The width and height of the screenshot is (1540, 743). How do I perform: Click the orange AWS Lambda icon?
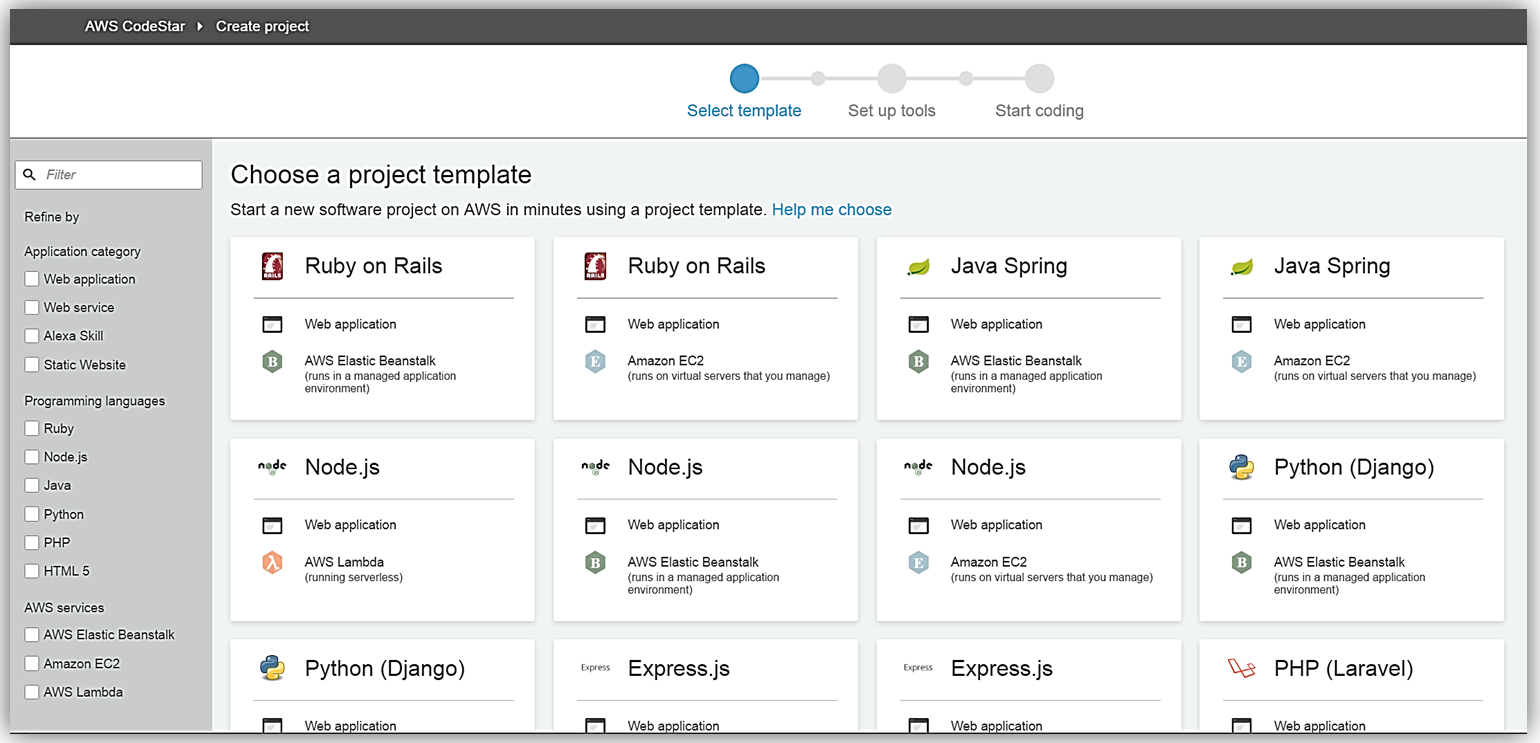tap(271, 563)
